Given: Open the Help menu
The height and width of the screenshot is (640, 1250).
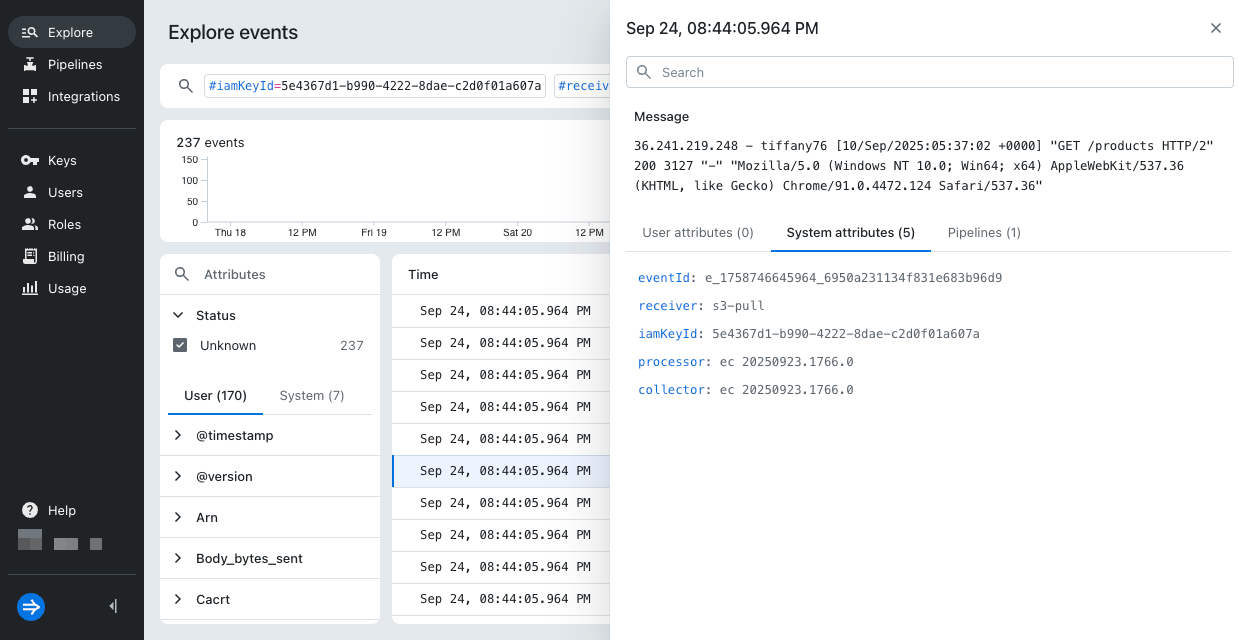Looking at the screenshot, I should point(61,510).
